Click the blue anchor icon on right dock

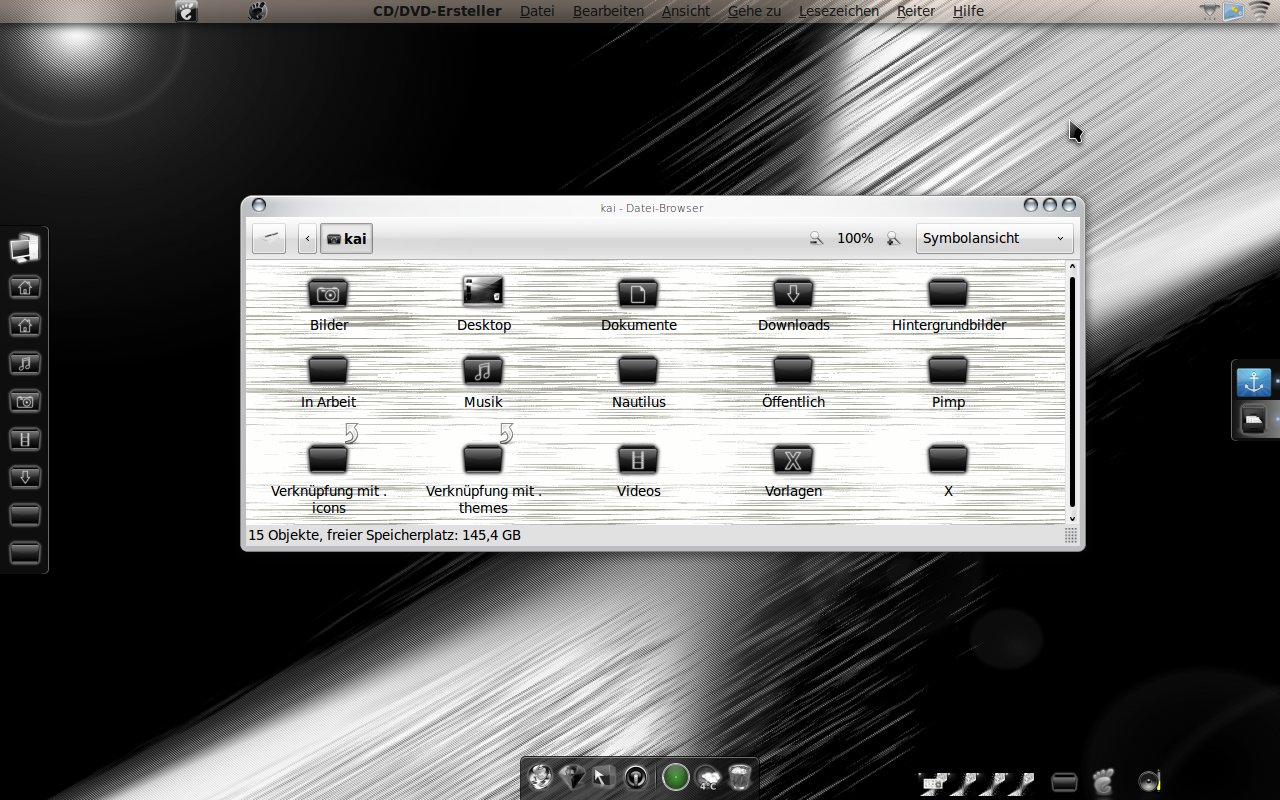pos(1253,382)
